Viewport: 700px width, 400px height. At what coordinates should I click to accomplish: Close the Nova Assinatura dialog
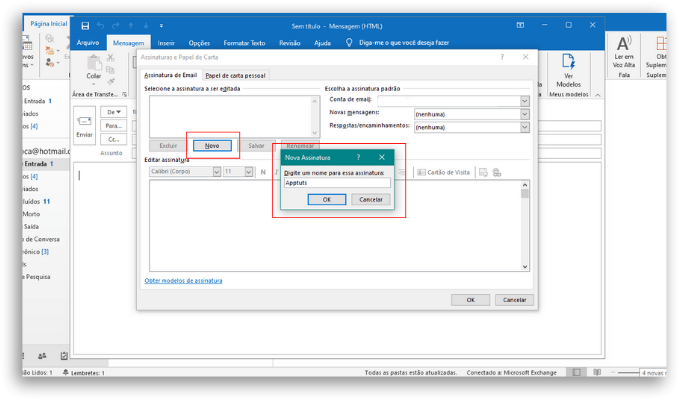[x=382, y=157]
